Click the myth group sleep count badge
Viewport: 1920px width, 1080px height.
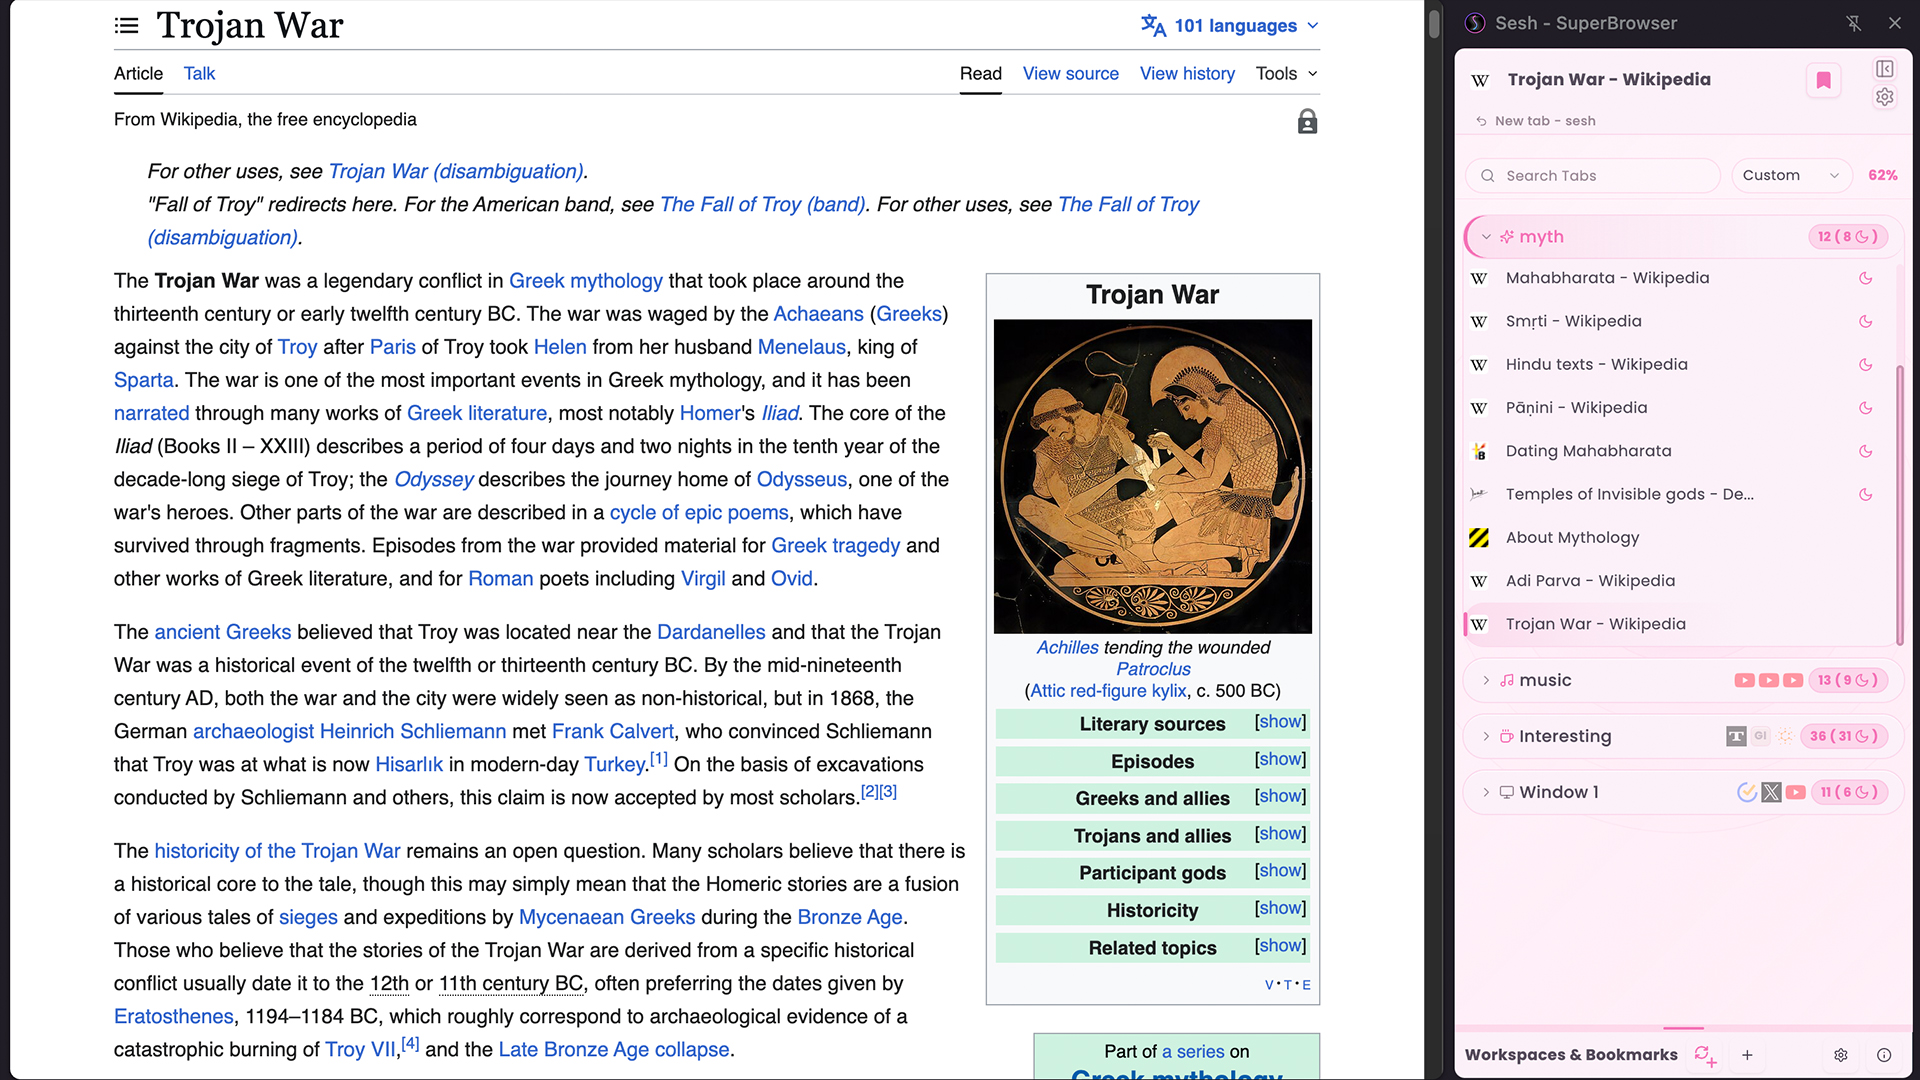[x=1847, y=237]
